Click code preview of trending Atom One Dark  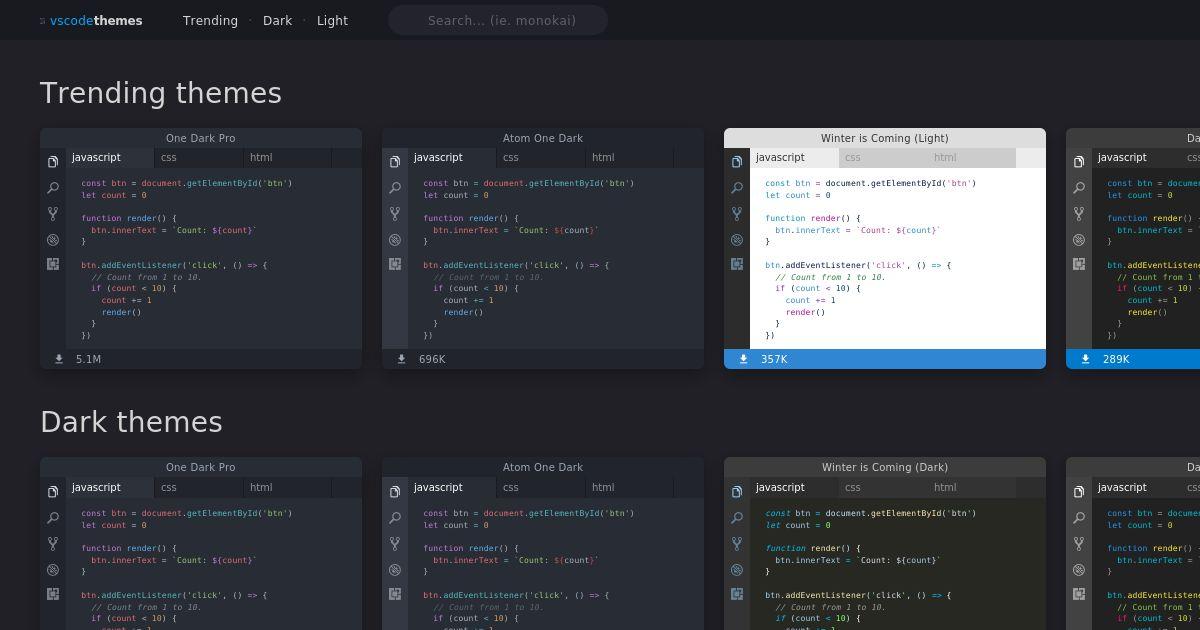[556, 258]
